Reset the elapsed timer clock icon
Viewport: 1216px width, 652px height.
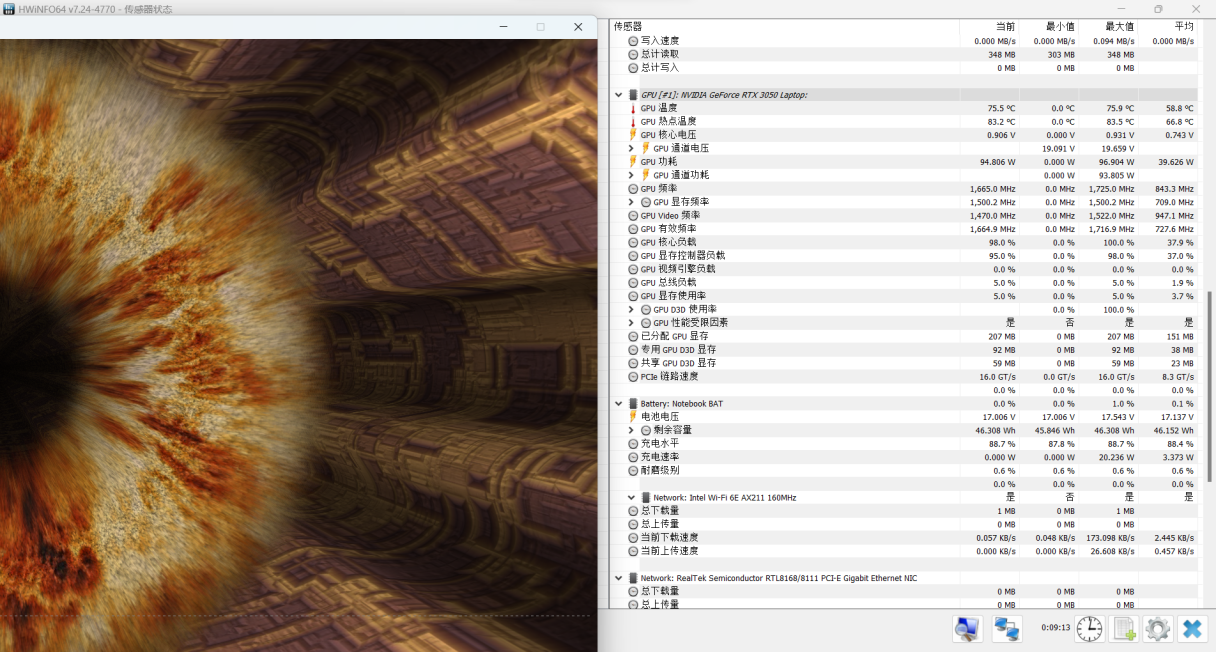point(1089,628)
